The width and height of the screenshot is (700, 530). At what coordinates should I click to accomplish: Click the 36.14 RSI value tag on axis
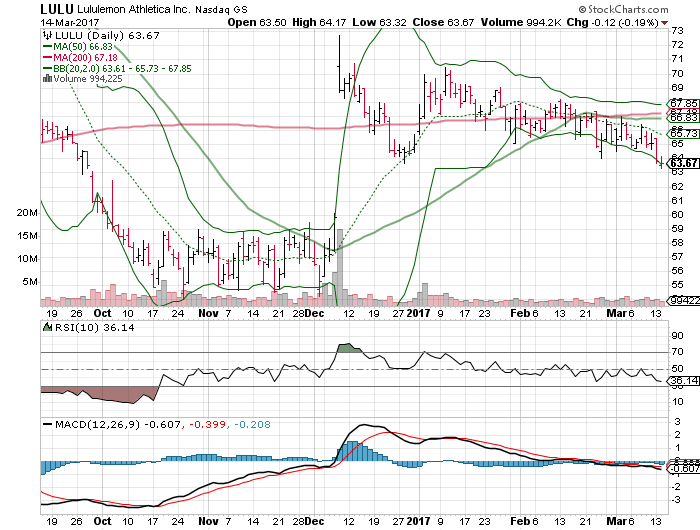[683, 381]
